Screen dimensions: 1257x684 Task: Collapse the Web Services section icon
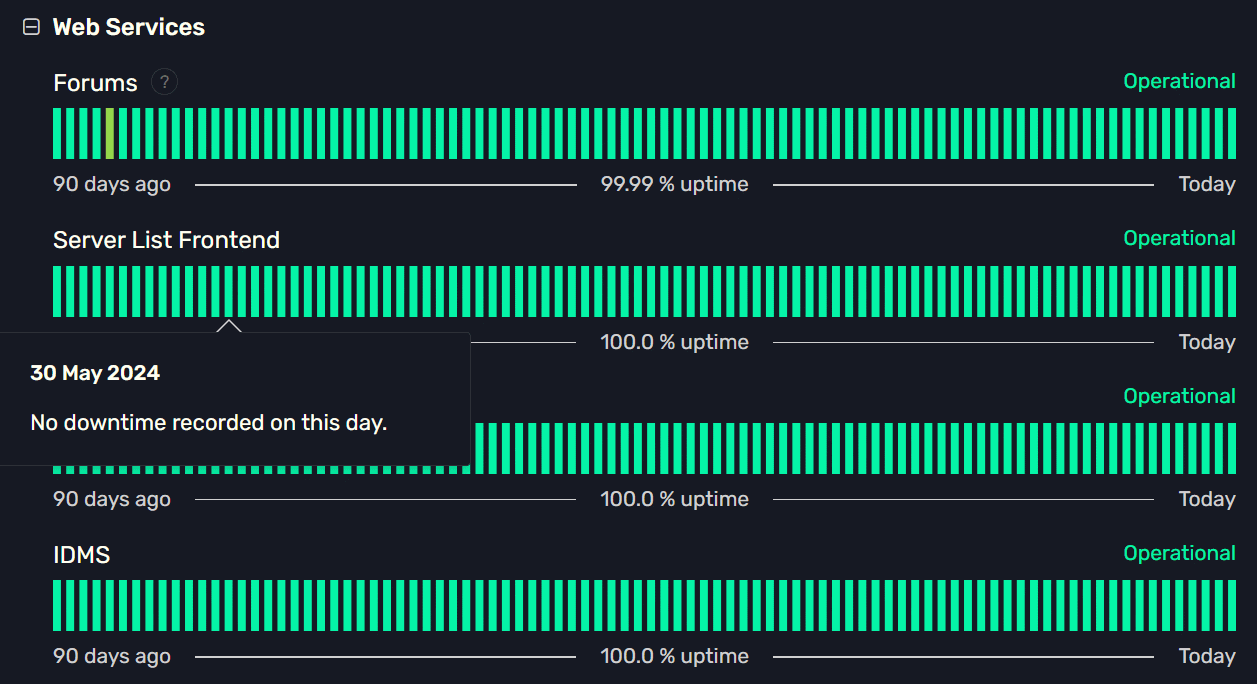point(31,27)
